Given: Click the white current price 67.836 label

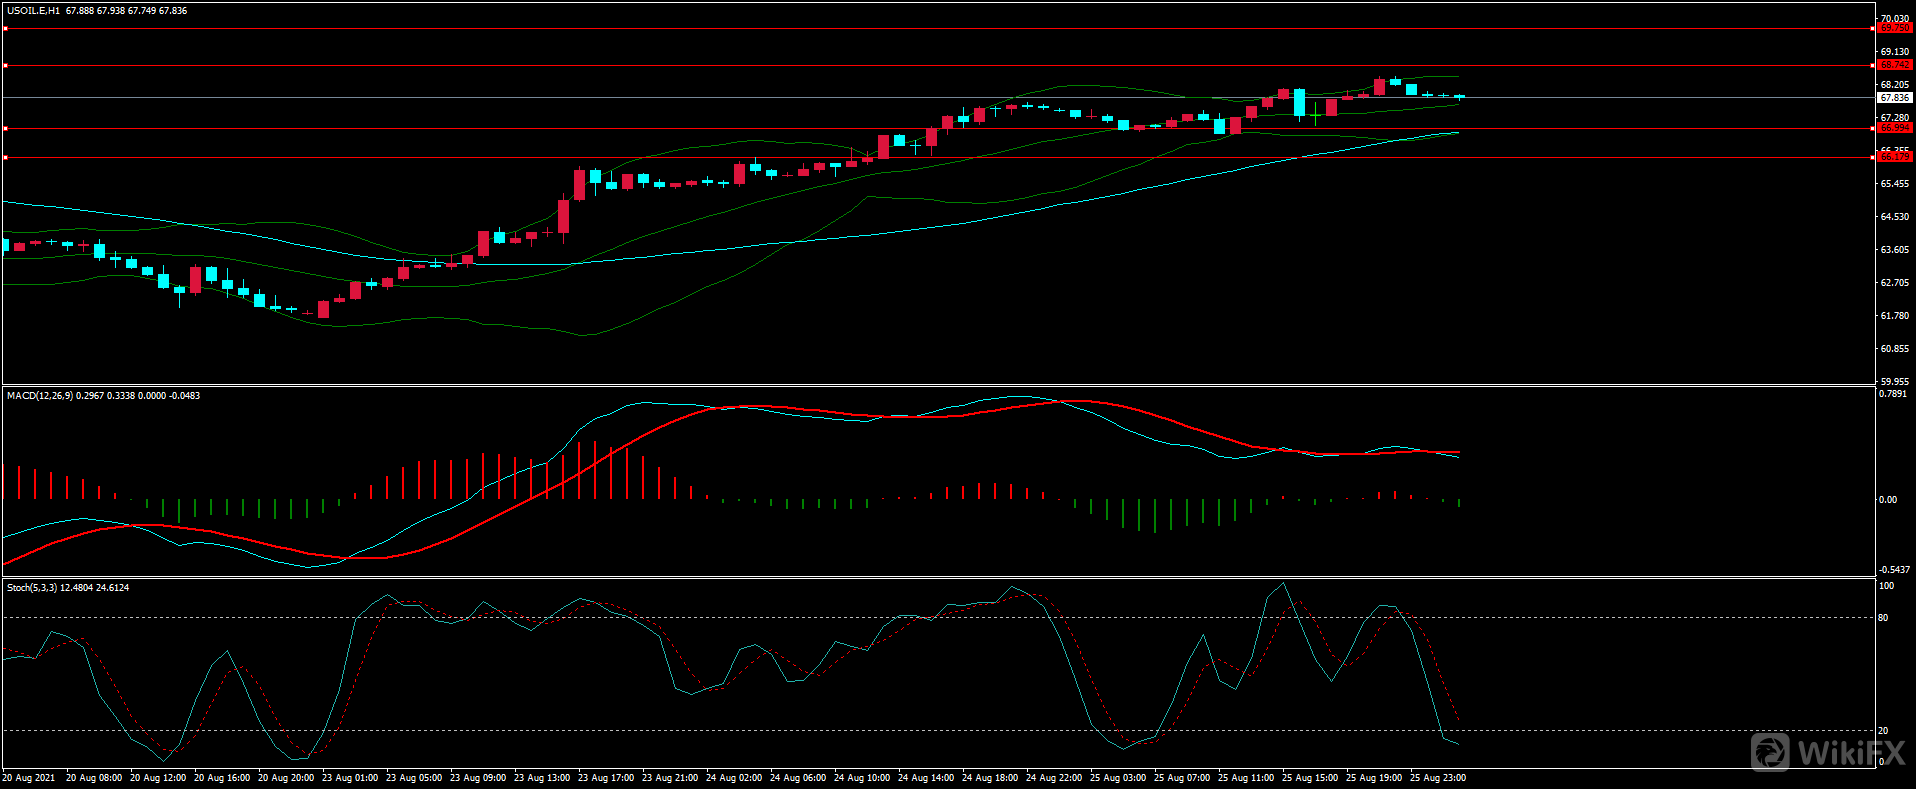Looking at the screenshot, I should (1894, 98).
